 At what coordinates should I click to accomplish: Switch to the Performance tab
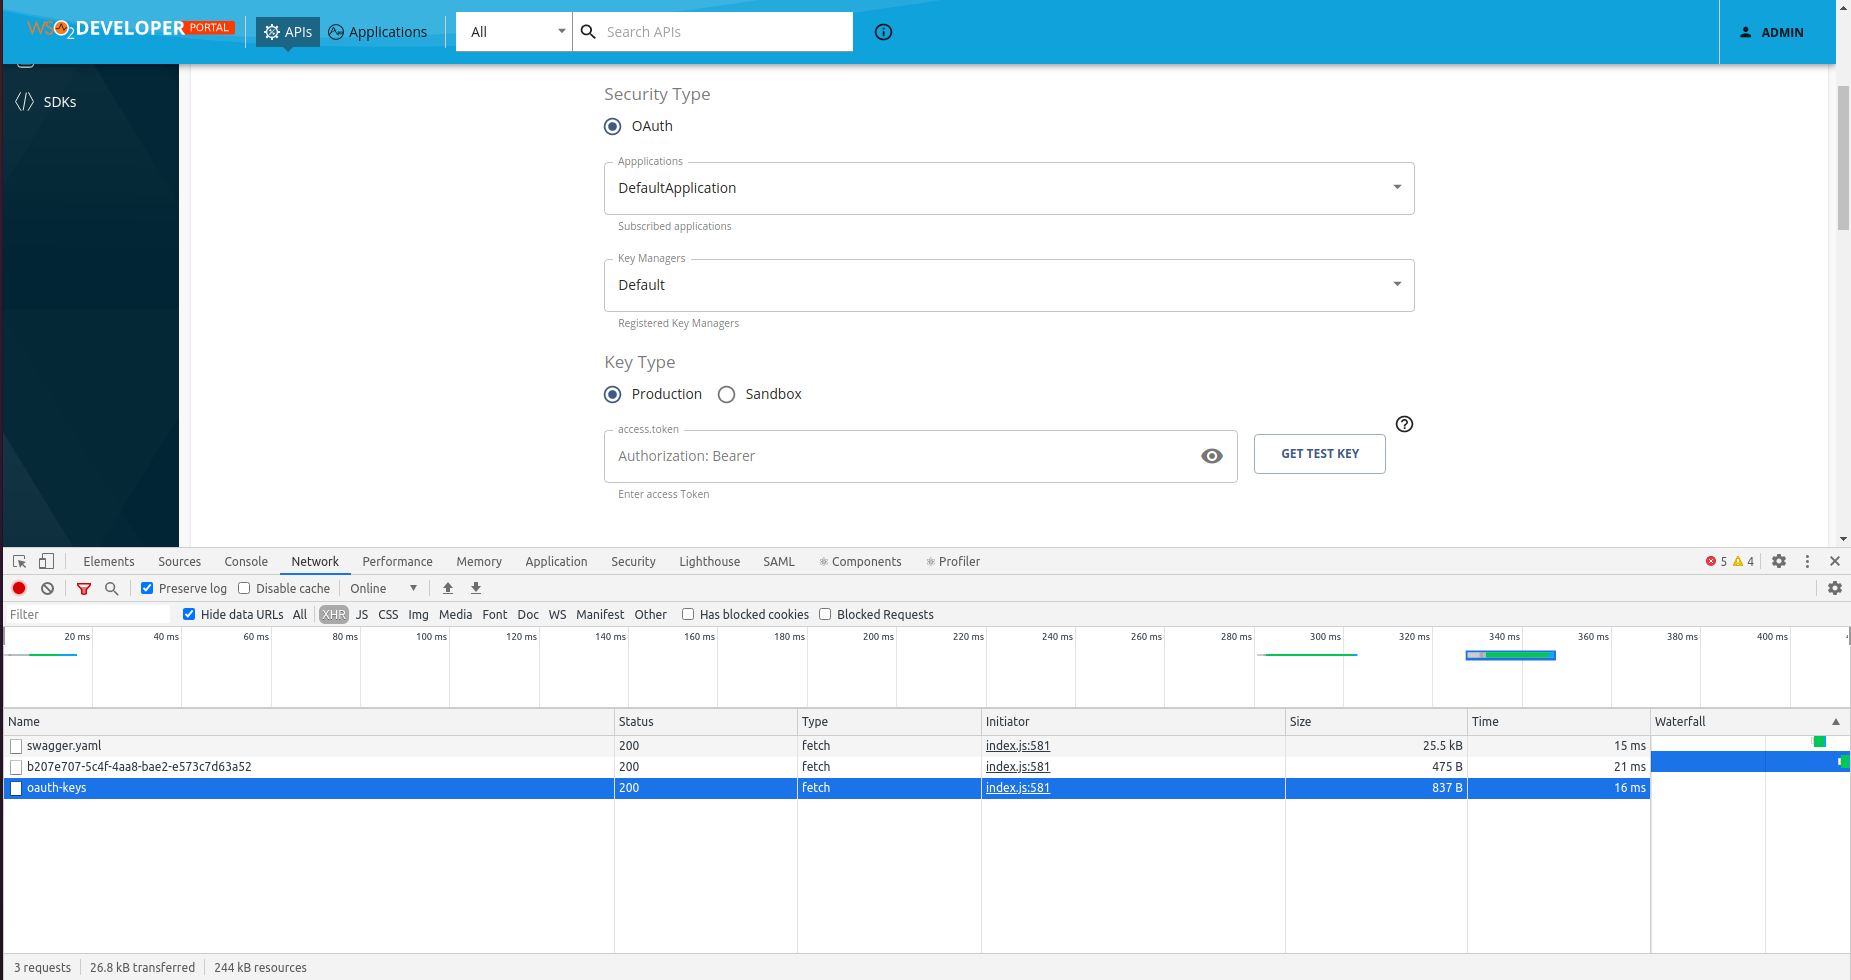[398, 562]
